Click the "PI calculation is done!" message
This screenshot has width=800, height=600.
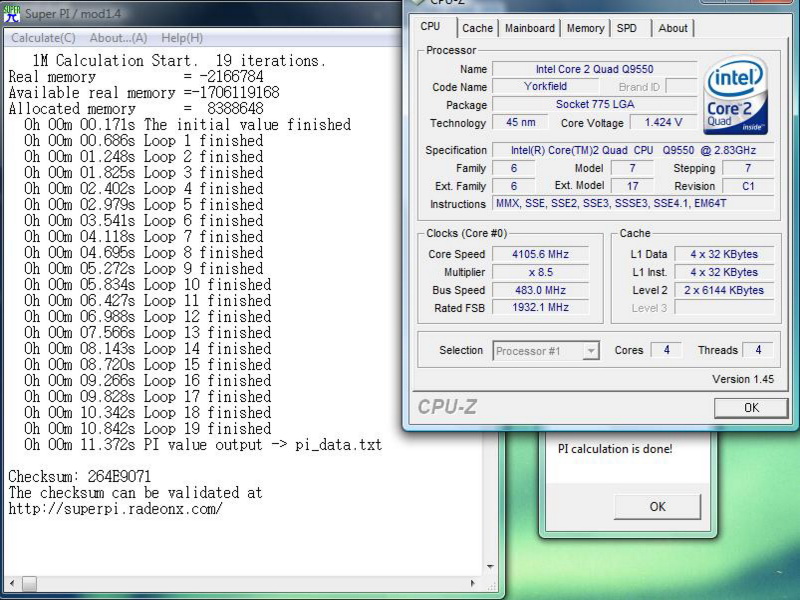(615, 449)
